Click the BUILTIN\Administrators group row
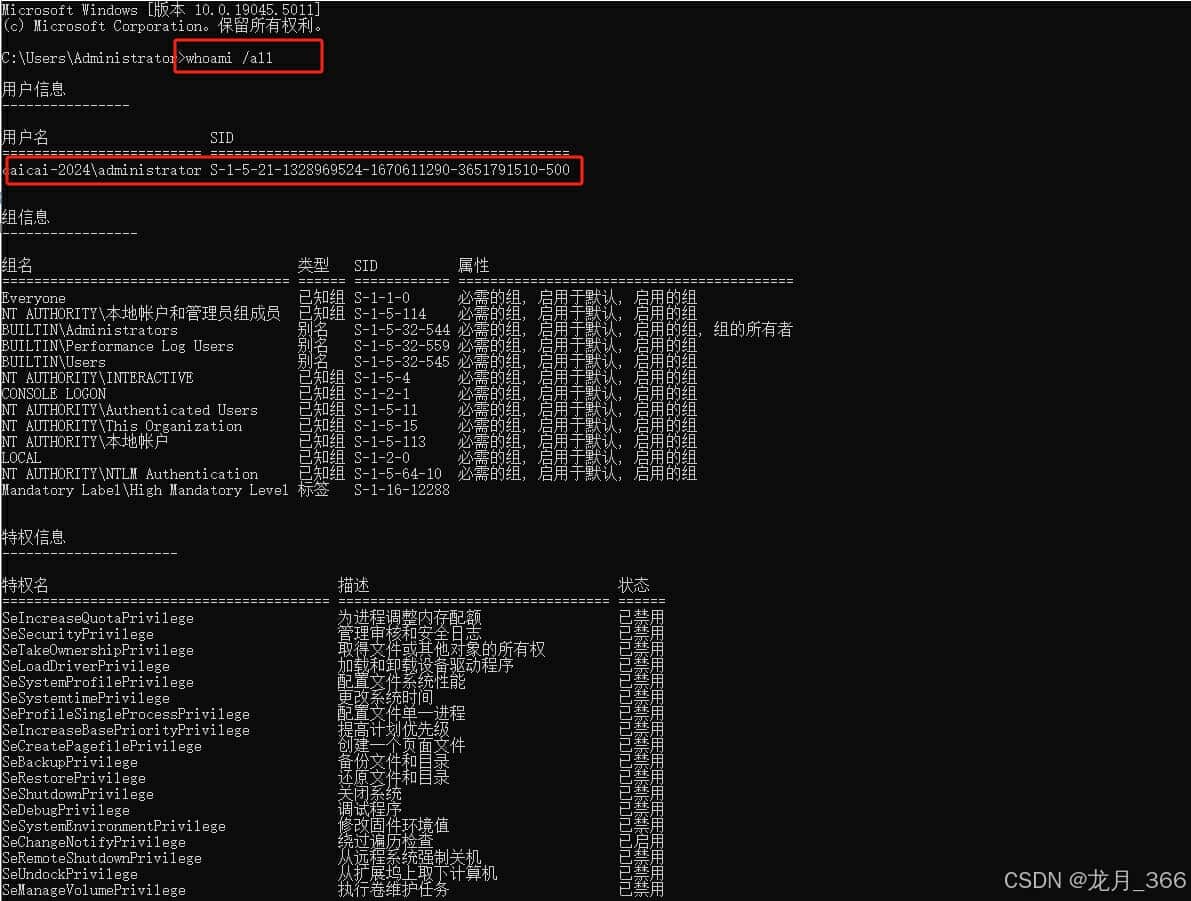Viewport: 1191px width, 901px height. (x=397, y=330)
